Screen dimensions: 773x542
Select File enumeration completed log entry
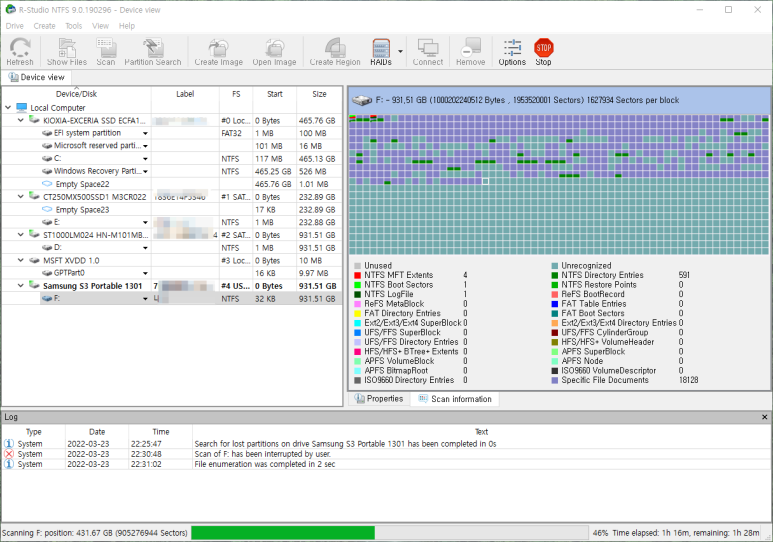[386, 464]
